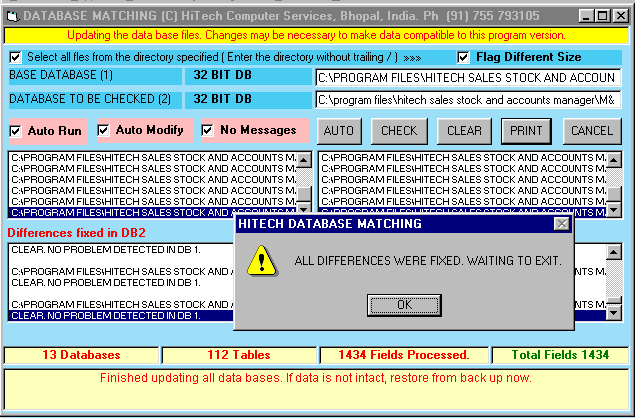
Task: Click the warning exclamation icon in dialog
Action: tap(262, 261)
